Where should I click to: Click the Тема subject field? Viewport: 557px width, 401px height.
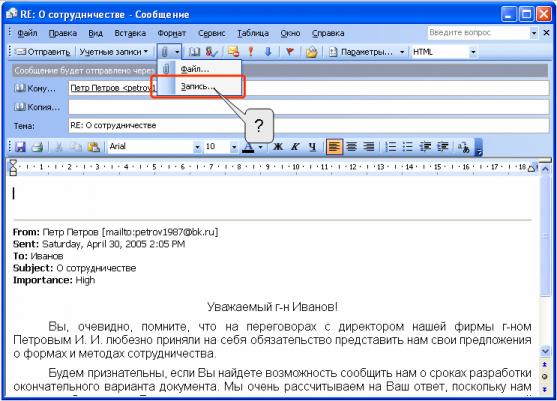(309, 125)
